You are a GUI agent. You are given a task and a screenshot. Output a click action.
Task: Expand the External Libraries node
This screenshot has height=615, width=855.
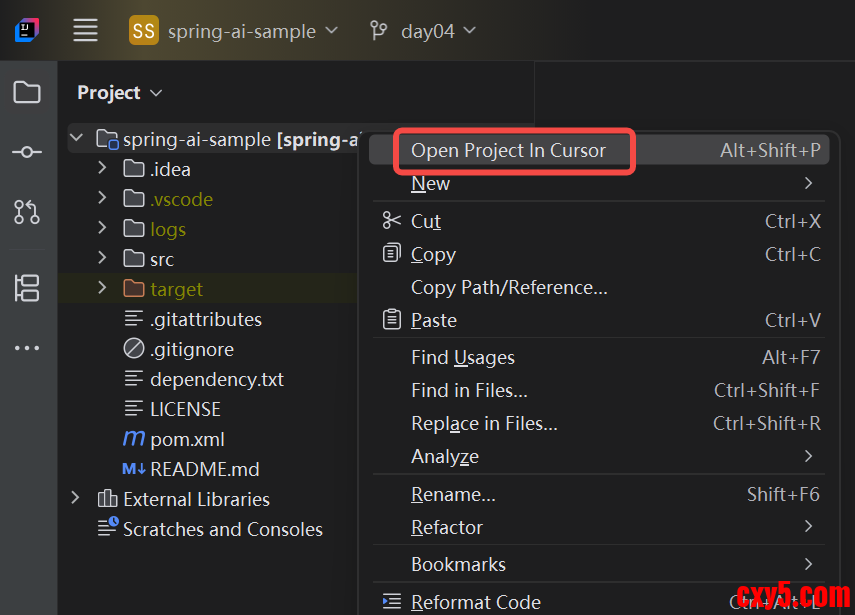pyautogui.click(x=75, y=498)
